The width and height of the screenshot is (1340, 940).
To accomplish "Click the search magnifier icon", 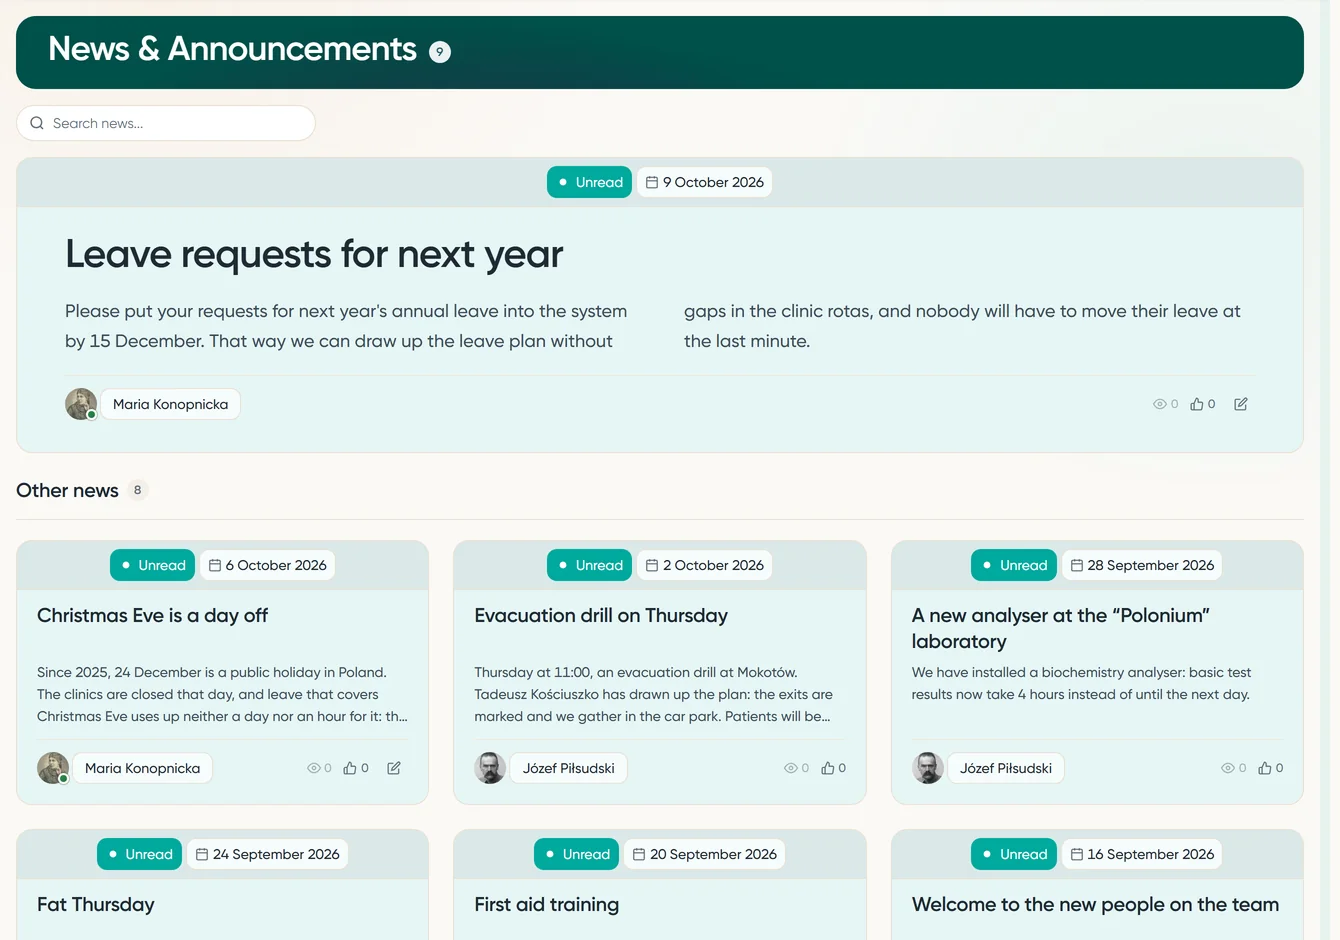I will [37, 123].
